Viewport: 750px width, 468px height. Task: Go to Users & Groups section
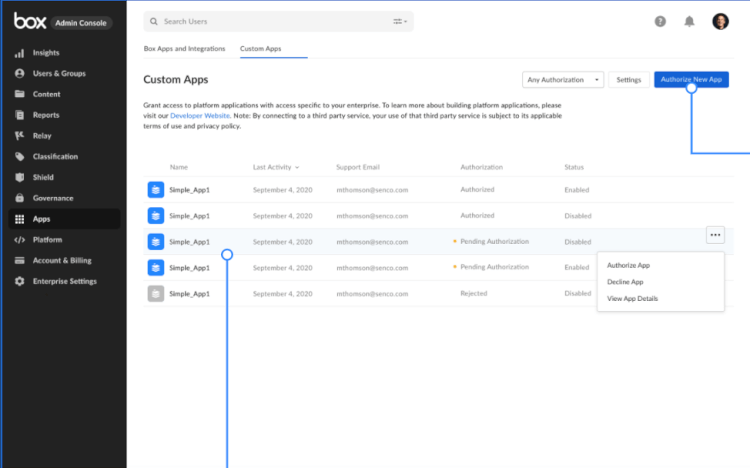coord(59,74)
